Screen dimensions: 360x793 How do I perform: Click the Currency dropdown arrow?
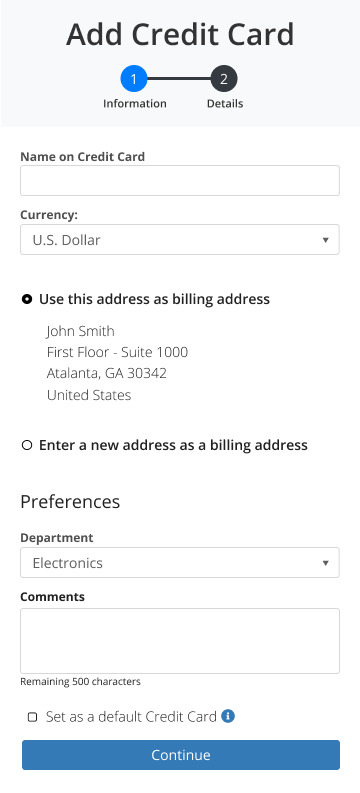[x=326, y=240]
